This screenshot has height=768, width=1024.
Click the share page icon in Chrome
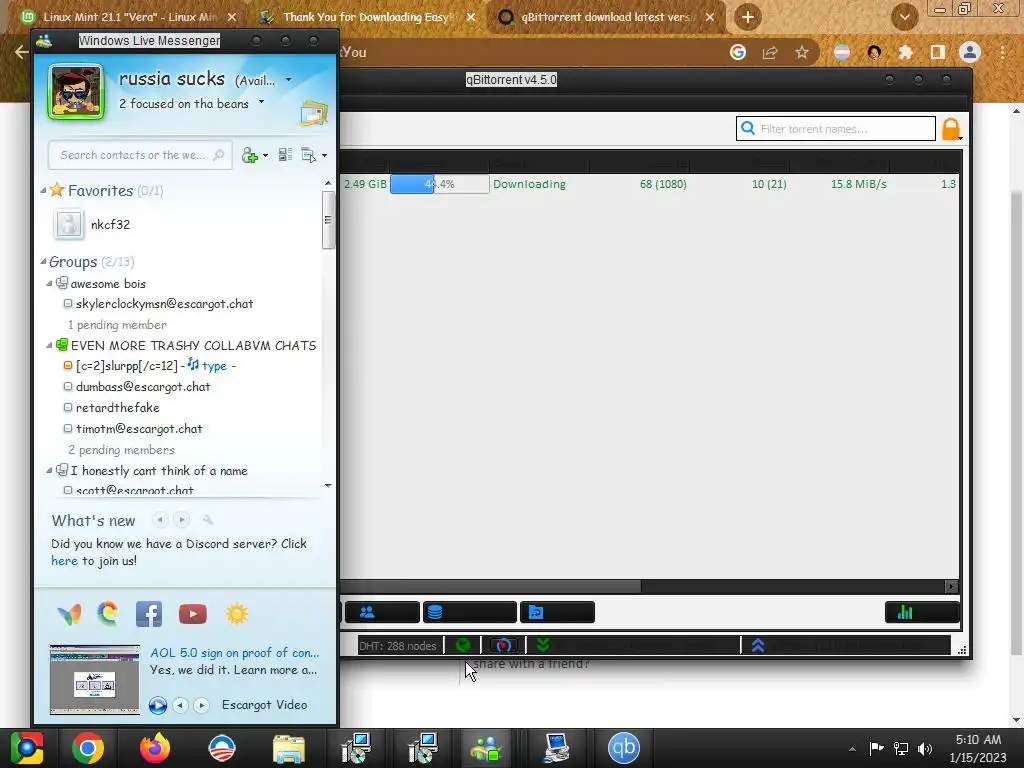[770, 52]
